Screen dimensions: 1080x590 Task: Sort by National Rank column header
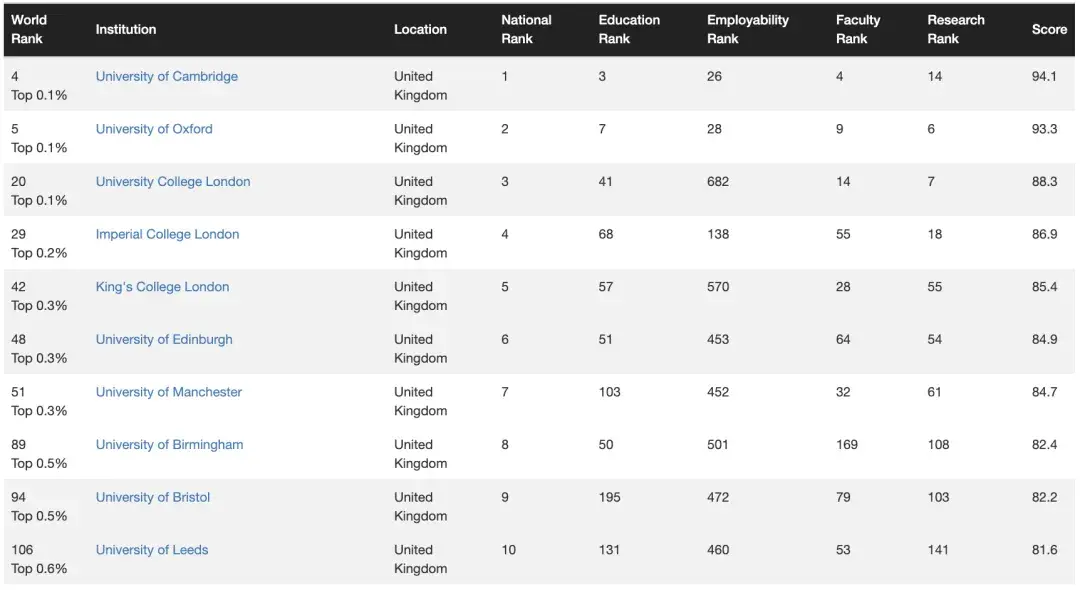coord(526,29)
